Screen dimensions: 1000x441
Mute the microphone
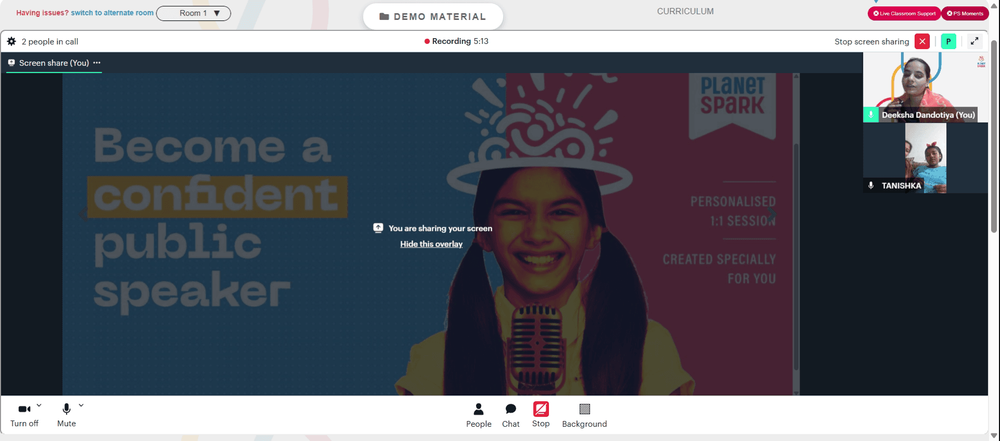66,415
